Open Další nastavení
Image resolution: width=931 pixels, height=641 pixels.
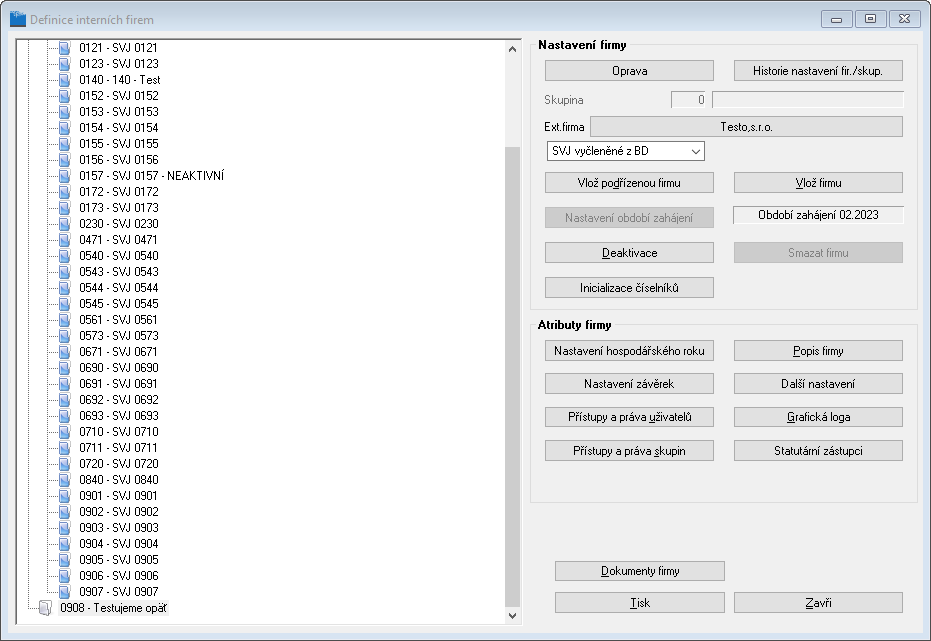point(818,384)
